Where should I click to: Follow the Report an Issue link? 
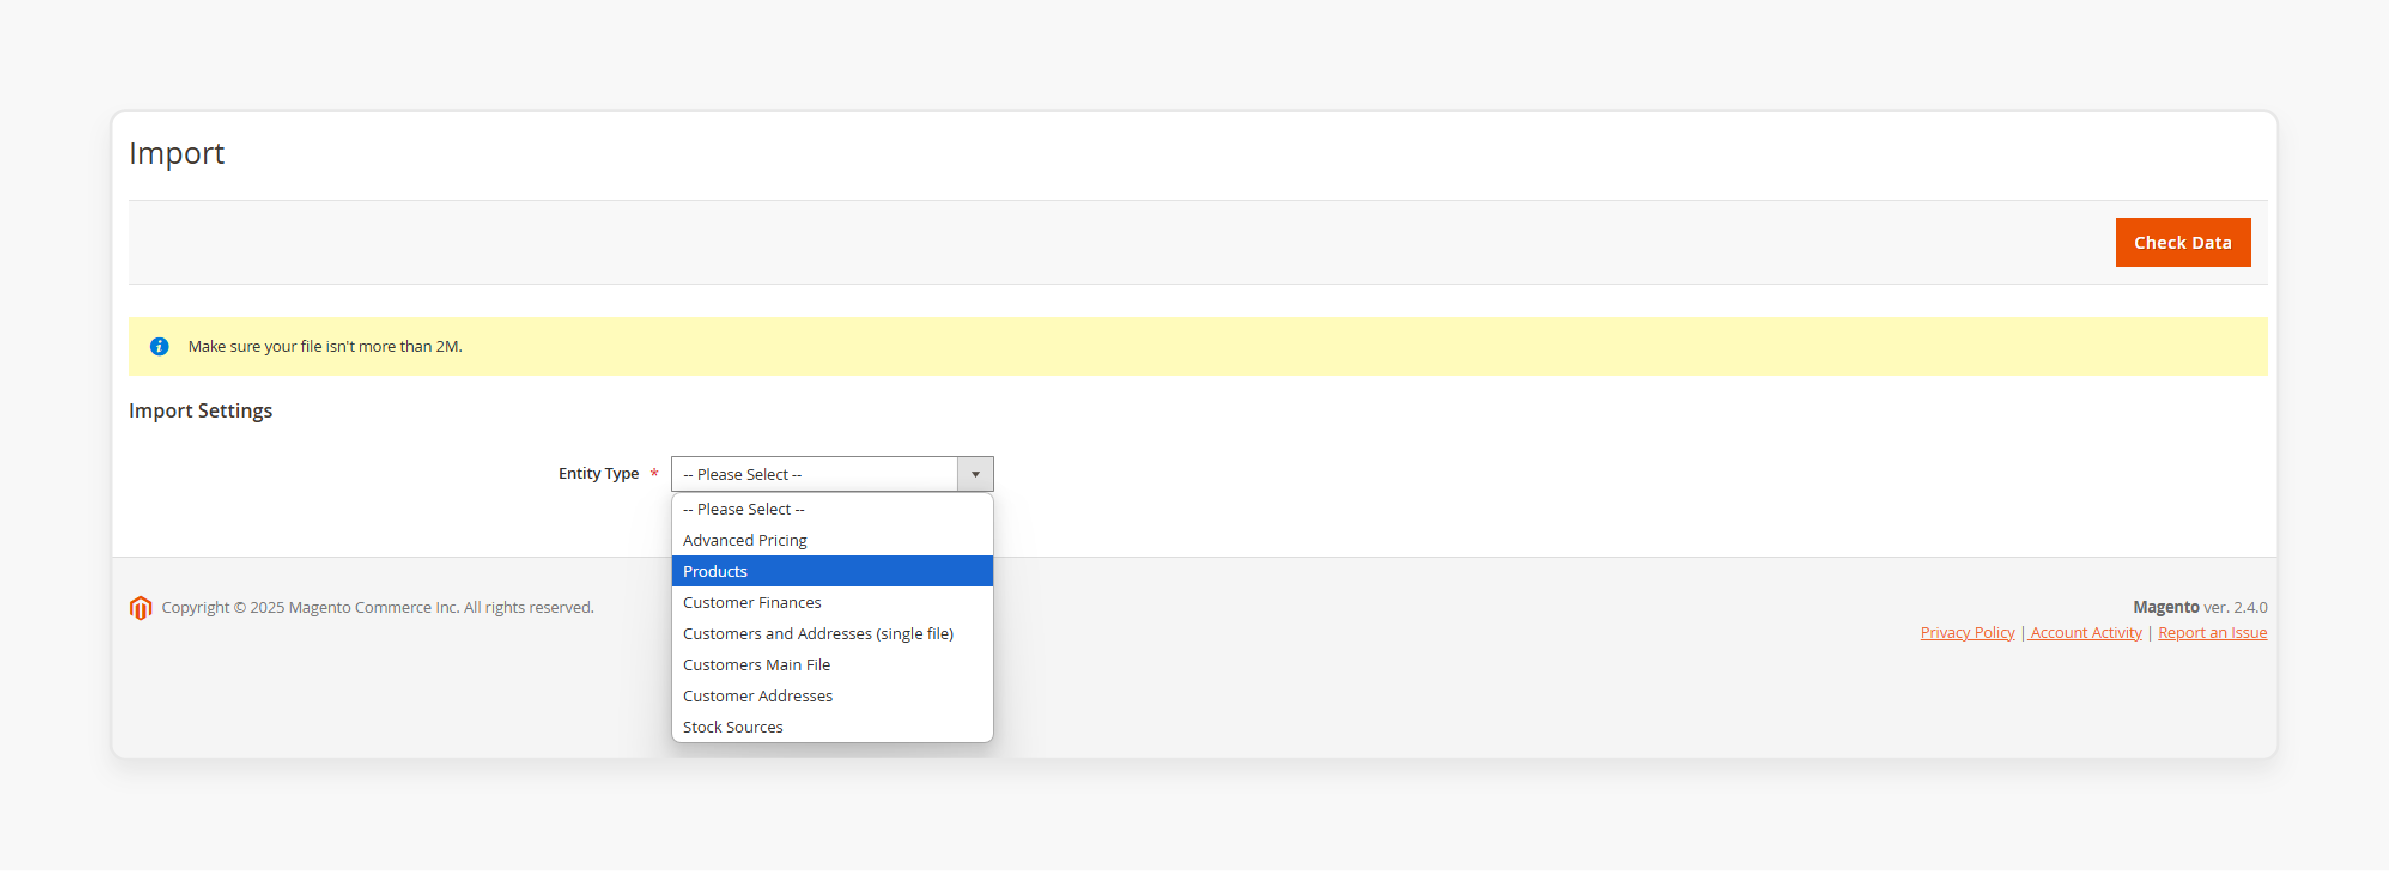(x=2212, y=632)
